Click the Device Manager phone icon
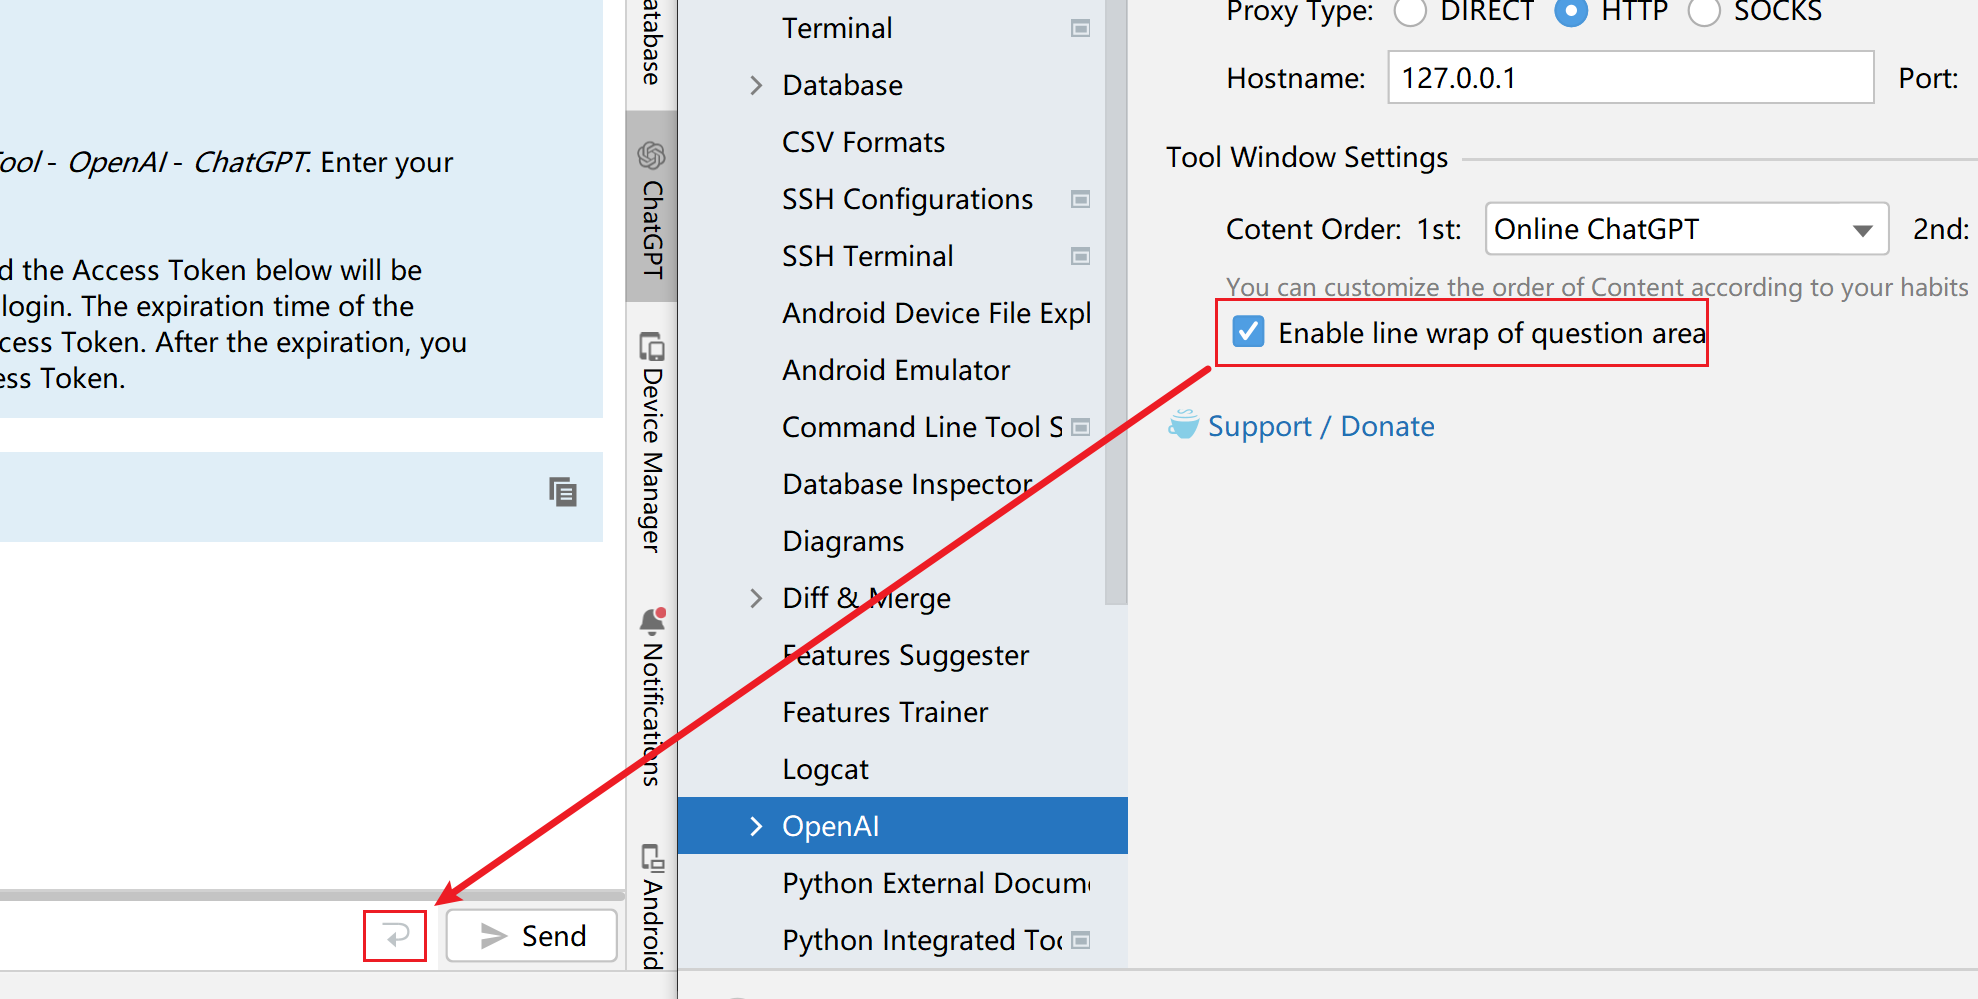 [x=652, y=346]
